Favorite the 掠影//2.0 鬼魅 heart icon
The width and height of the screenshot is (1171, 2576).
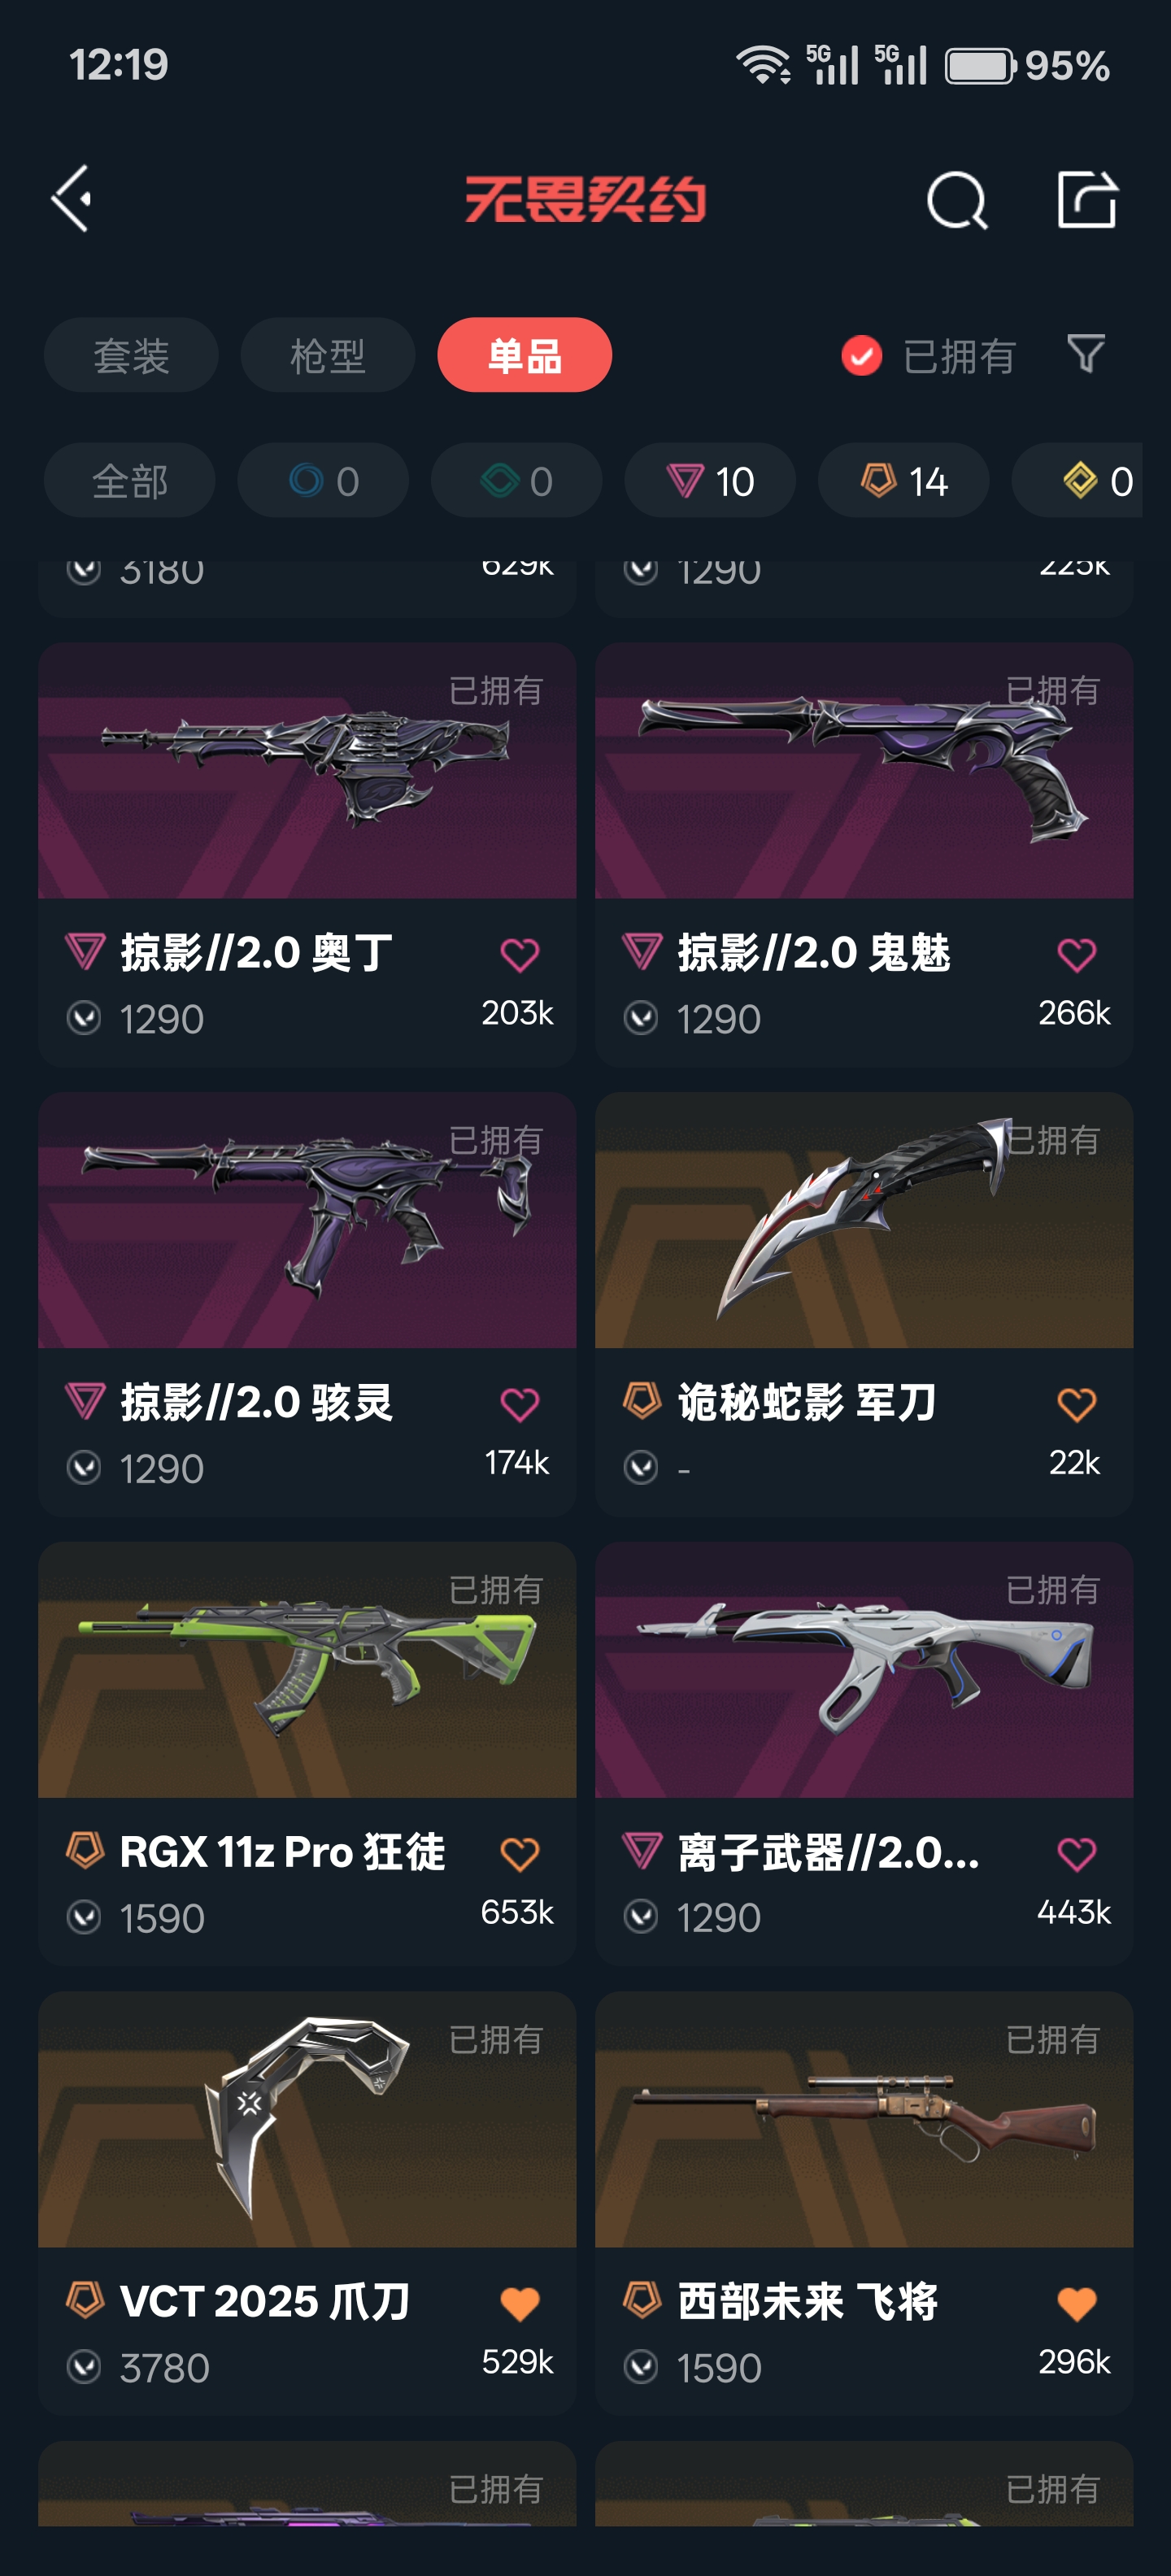point(1076,955)
